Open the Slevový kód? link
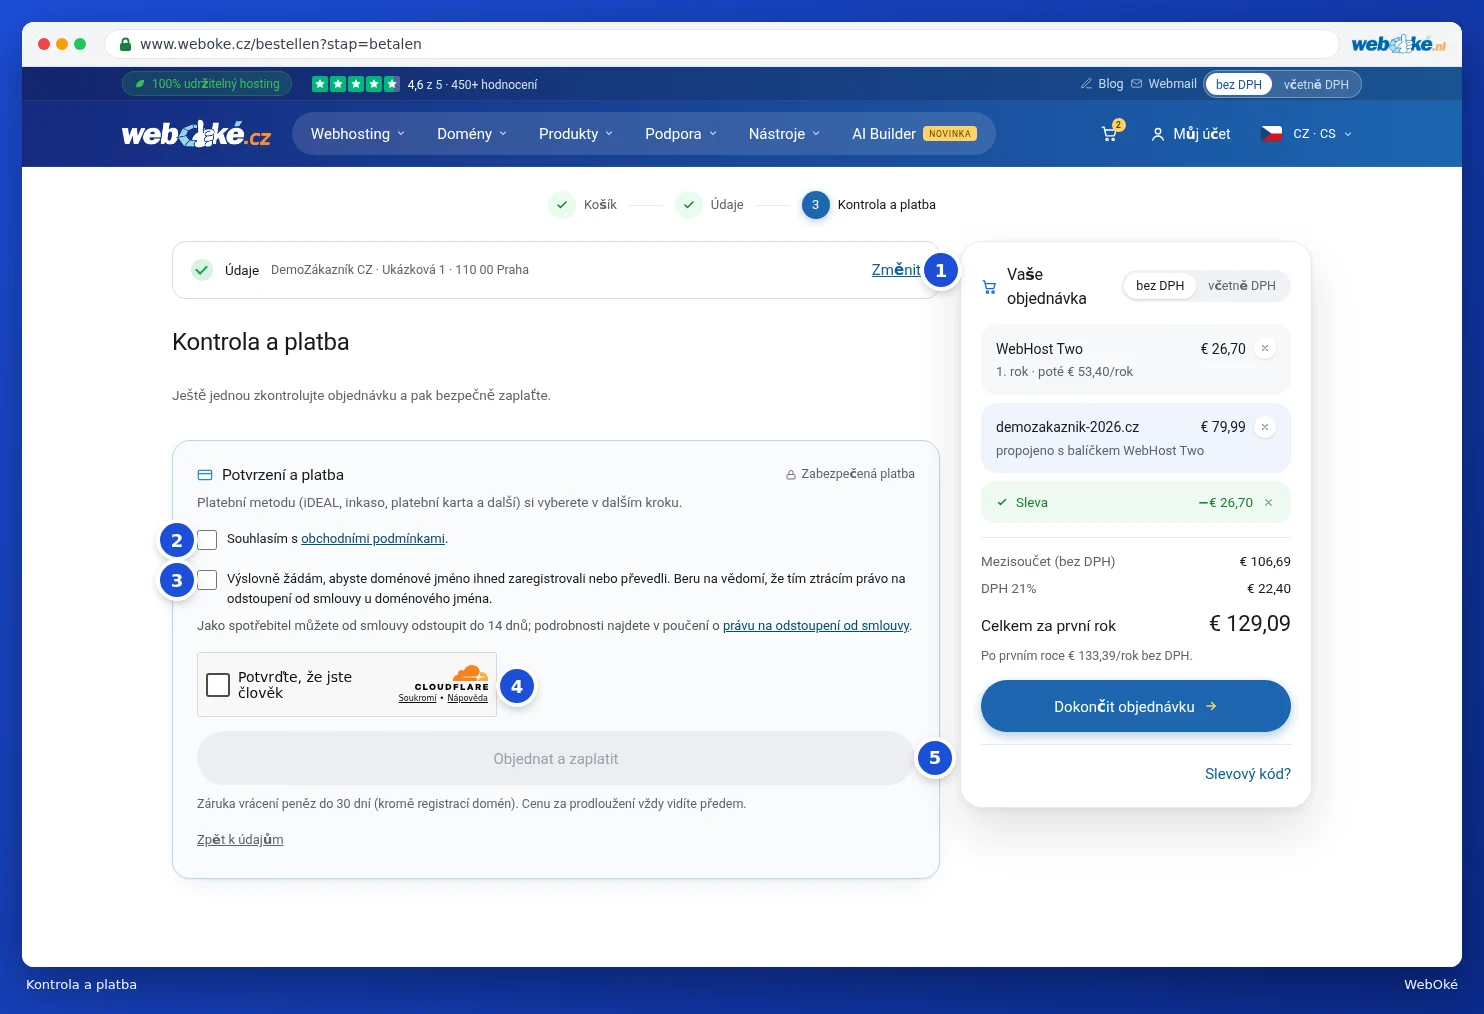Screen dimensions: 1484x1014 pyautogui.click(x=1248, y=774)
